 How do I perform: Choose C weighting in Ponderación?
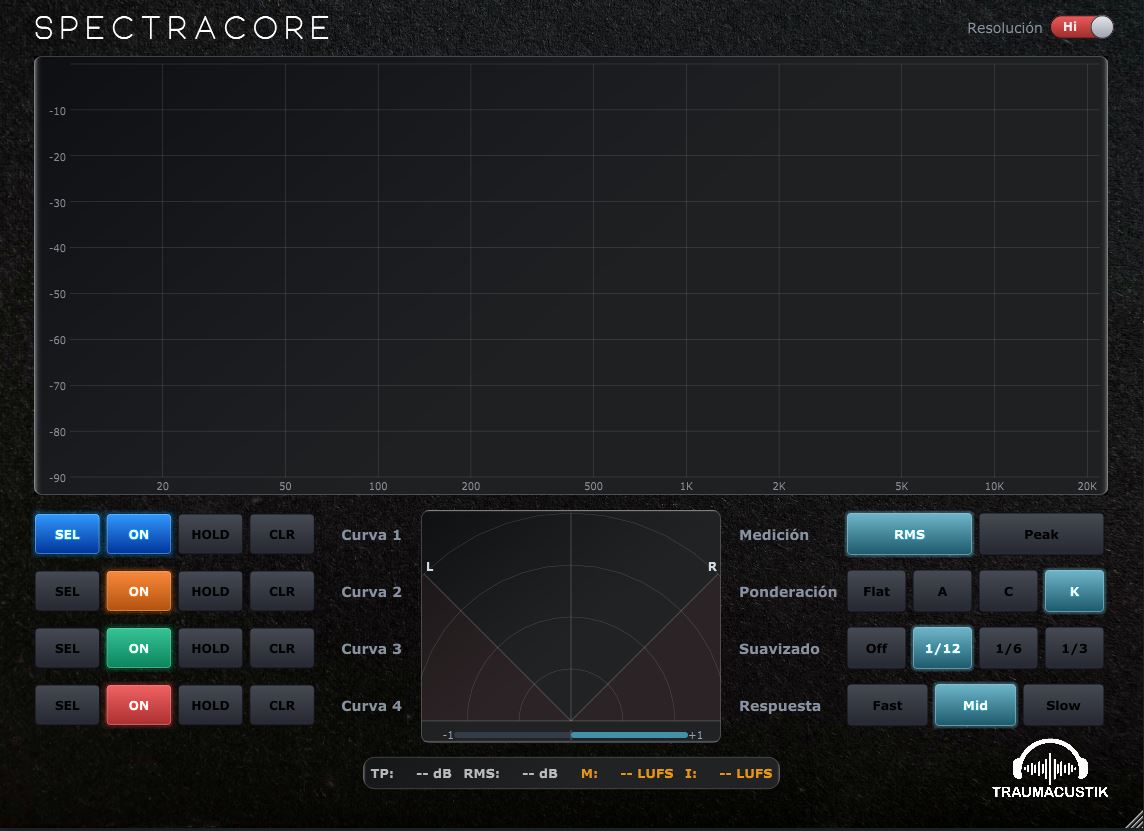1008,591
